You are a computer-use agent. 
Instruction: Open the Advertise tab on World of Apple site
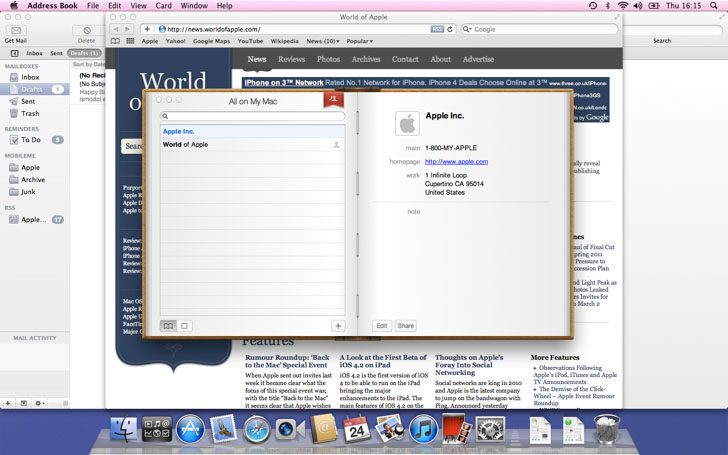[x=478, y=59]
